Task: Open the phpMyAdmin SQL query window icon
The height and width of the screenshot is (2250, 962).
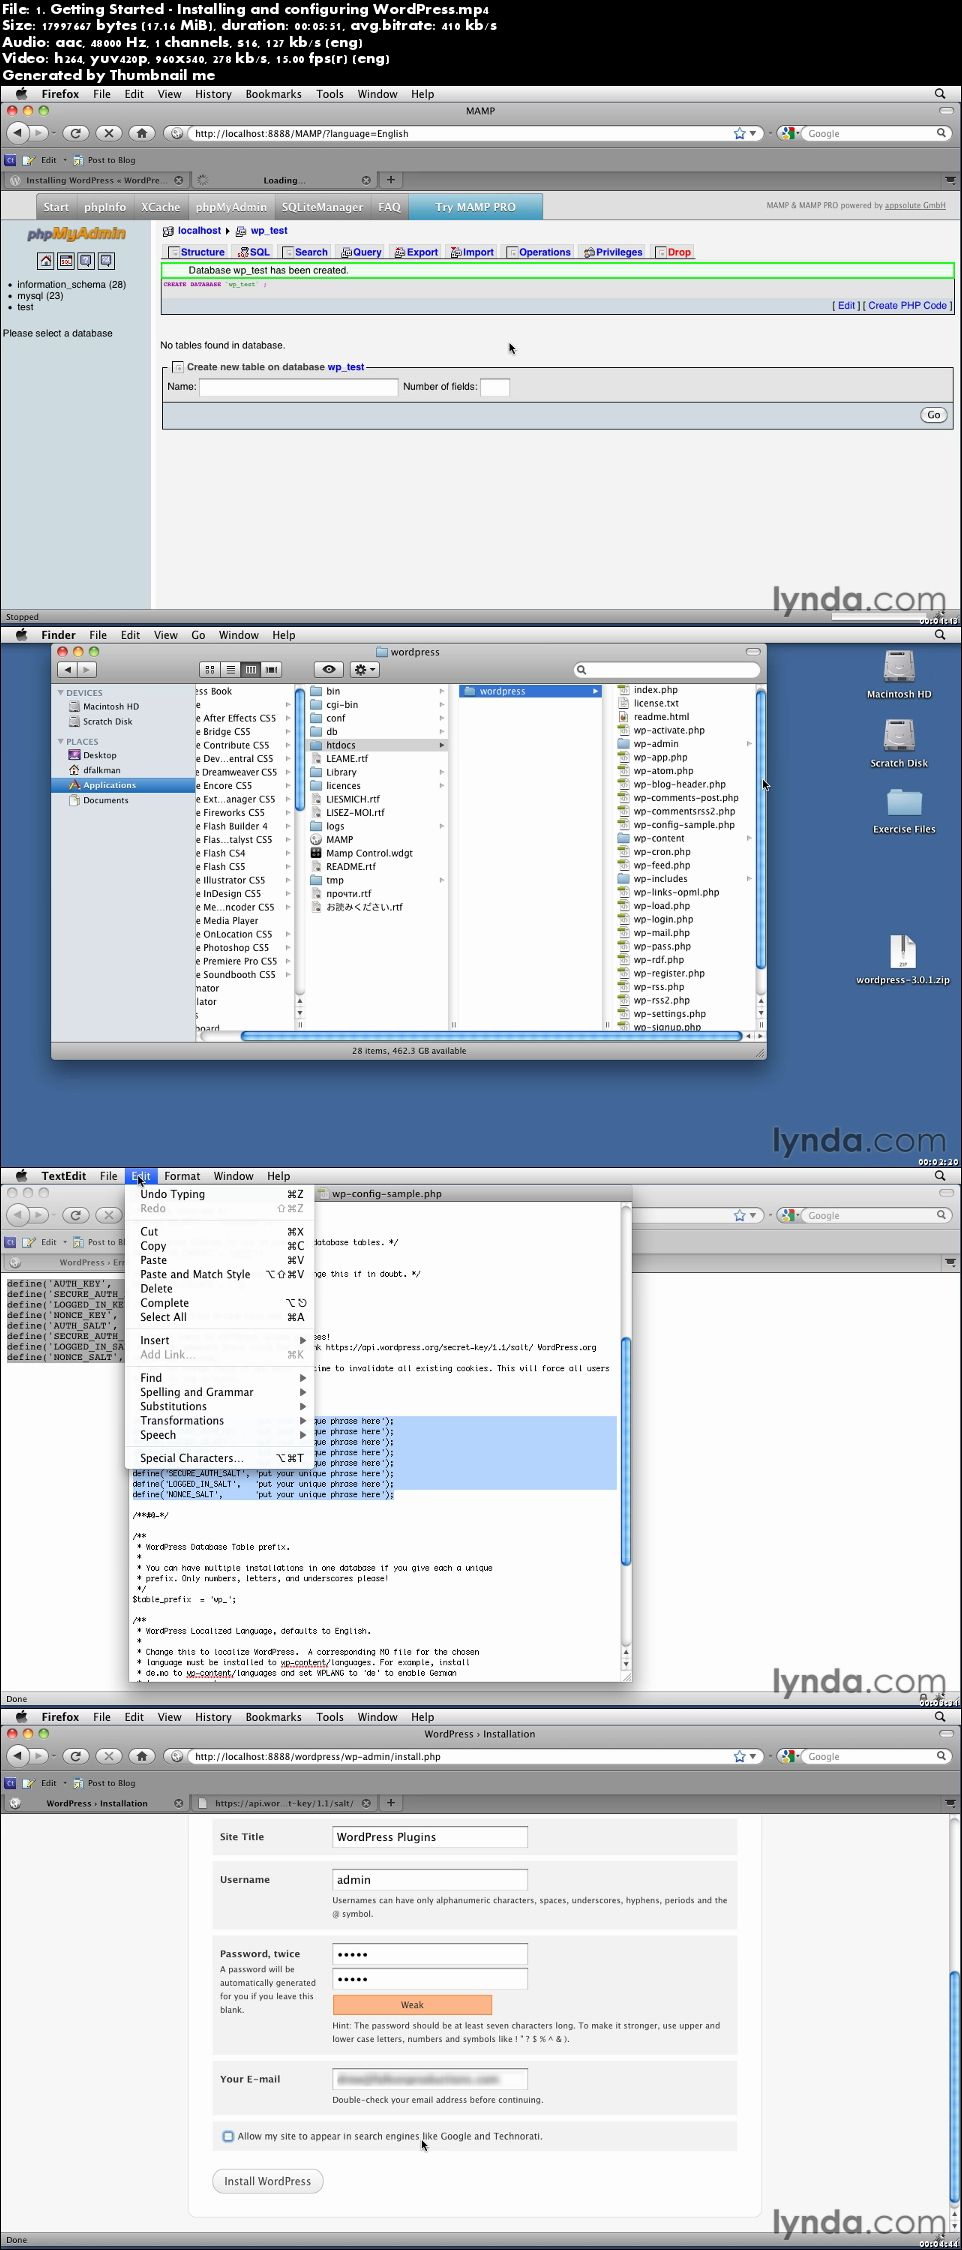Action: 66,261
